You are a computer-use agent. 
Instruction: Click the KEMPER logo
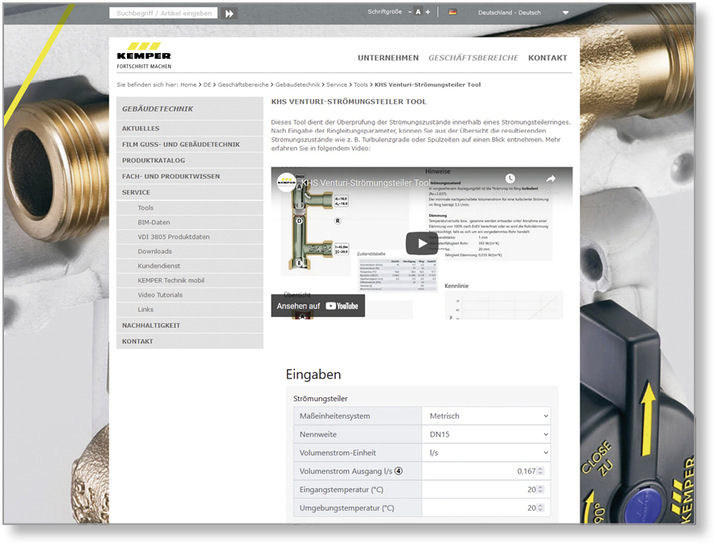click(x=144, y=54)
